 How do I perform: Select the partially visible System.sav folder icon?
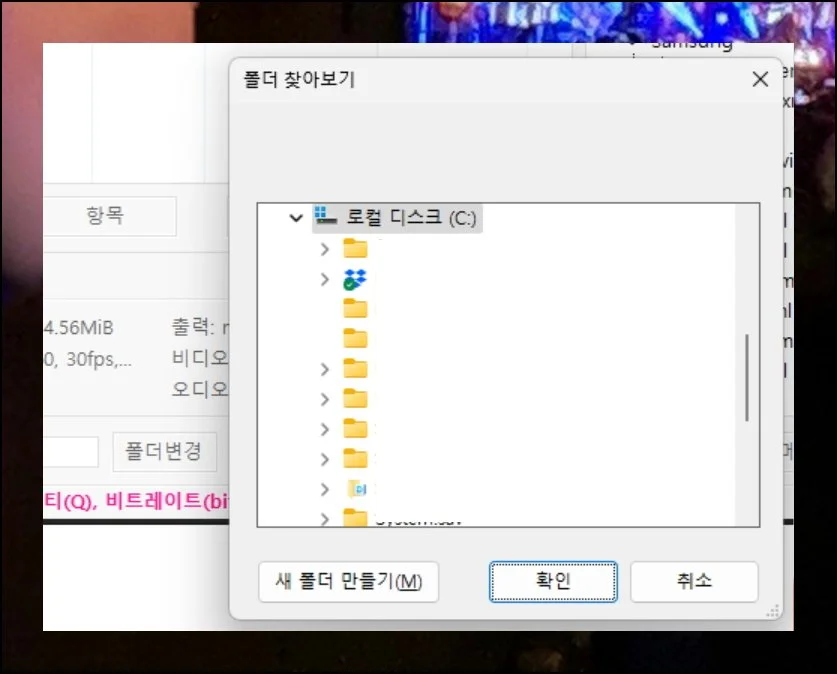click(x=355, y=518)
